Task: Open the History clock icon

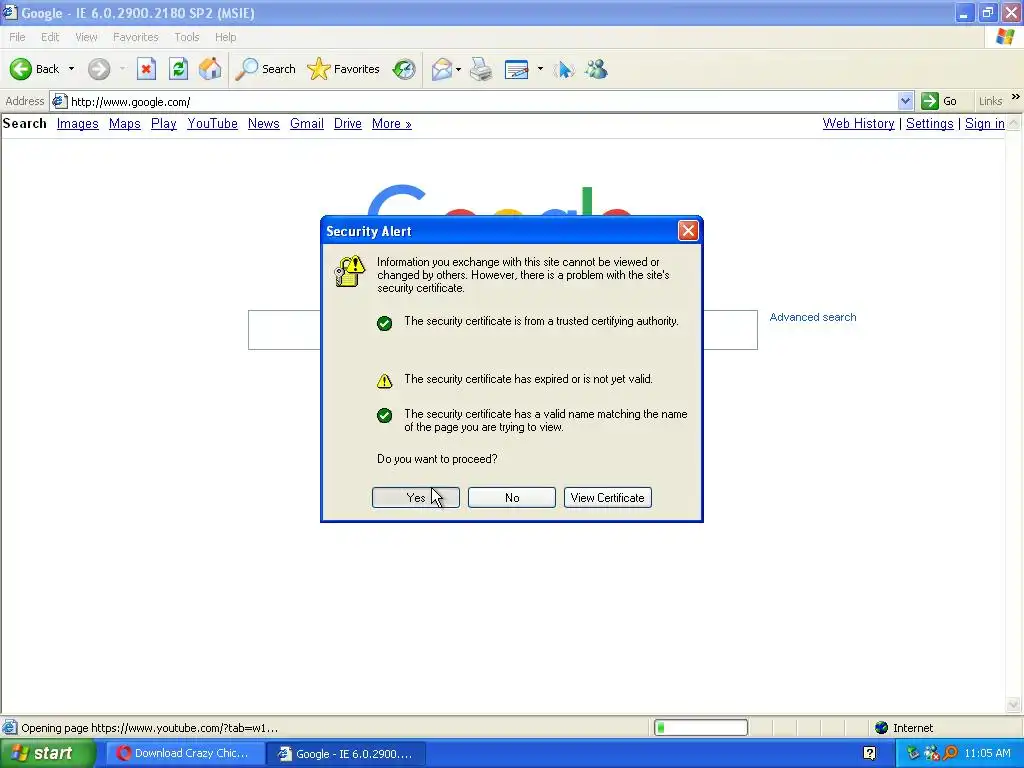Action: point(404,69)
